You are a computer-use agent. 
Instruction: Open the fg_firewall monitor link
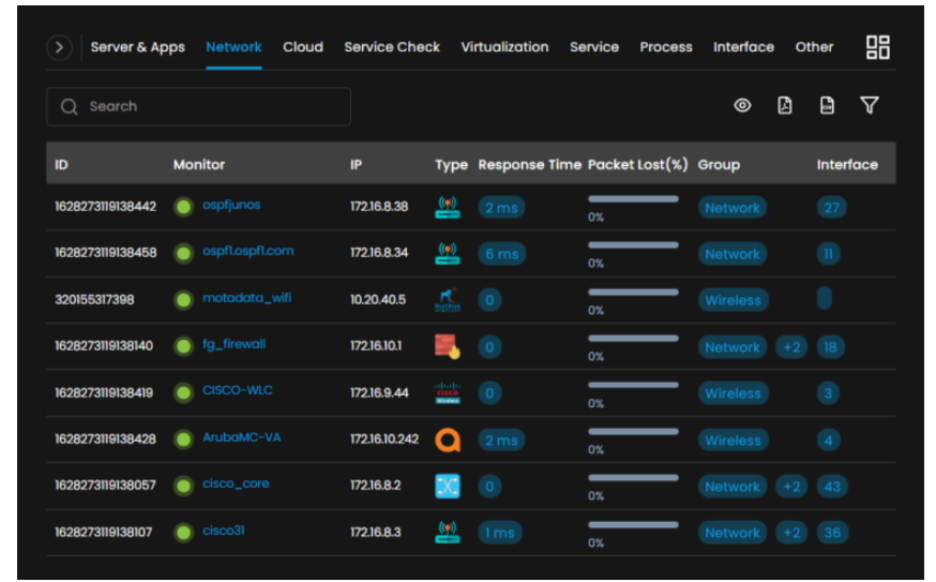[233, 344]
